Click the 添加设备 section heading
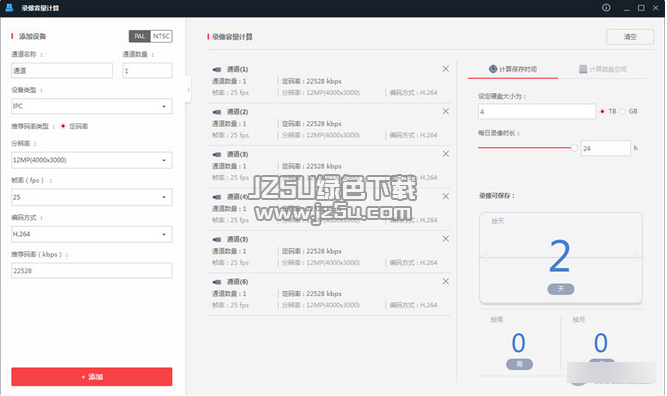The height and width of the screenshot is (396, 667). click(32, 37)
